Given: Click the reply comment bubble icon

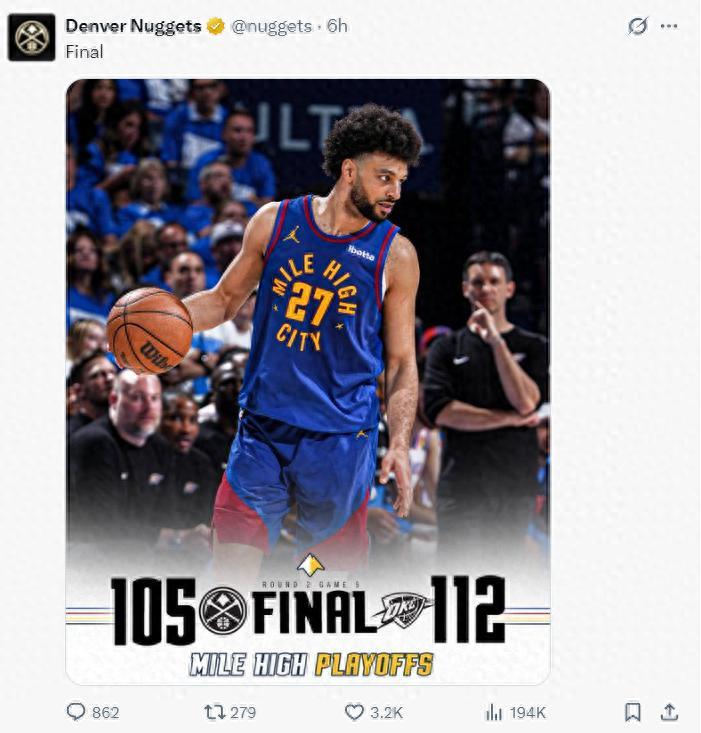Looking at the screenshot, I should 76,712.
